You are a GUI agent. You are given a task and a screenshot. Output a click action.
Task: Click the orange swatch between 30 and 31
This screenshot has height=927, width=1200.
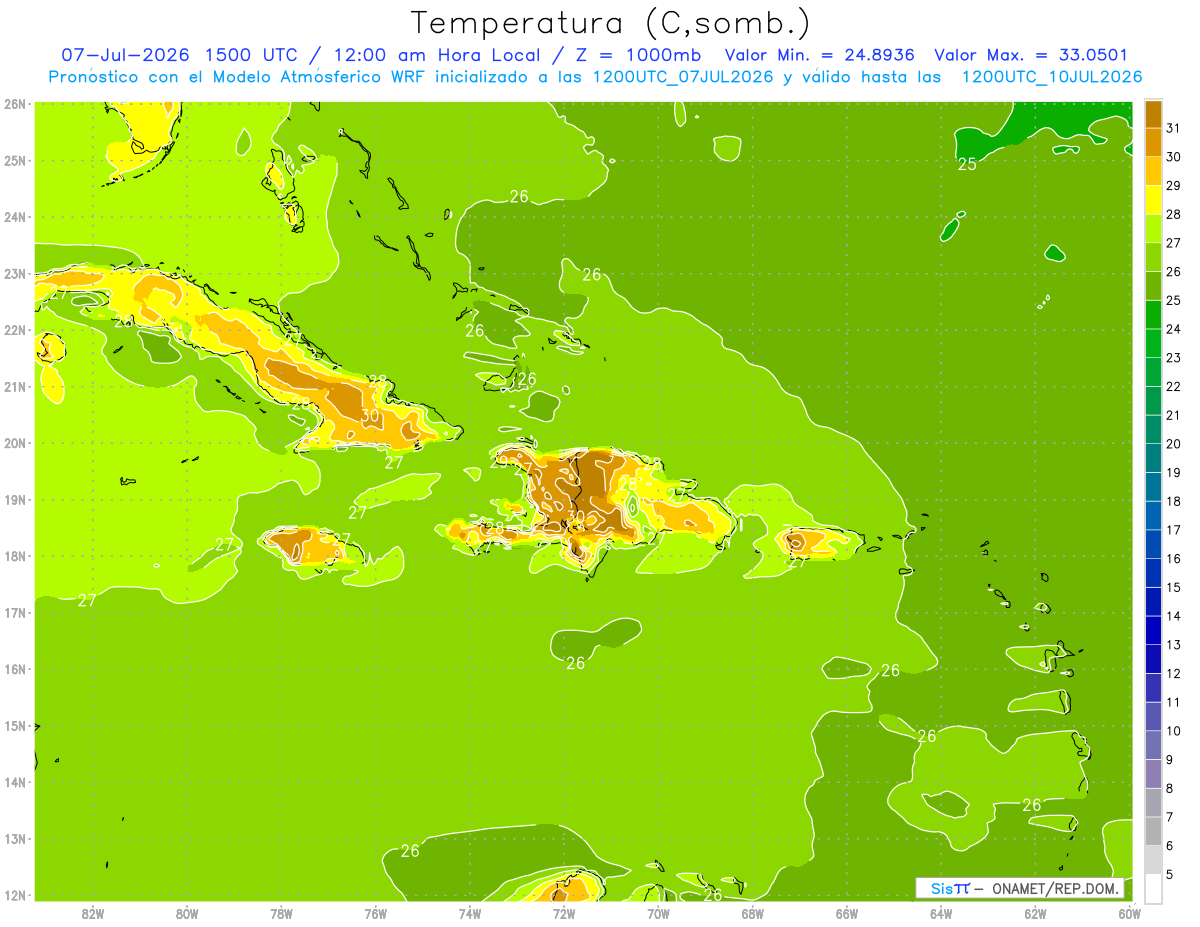(x=1153, y=143)
